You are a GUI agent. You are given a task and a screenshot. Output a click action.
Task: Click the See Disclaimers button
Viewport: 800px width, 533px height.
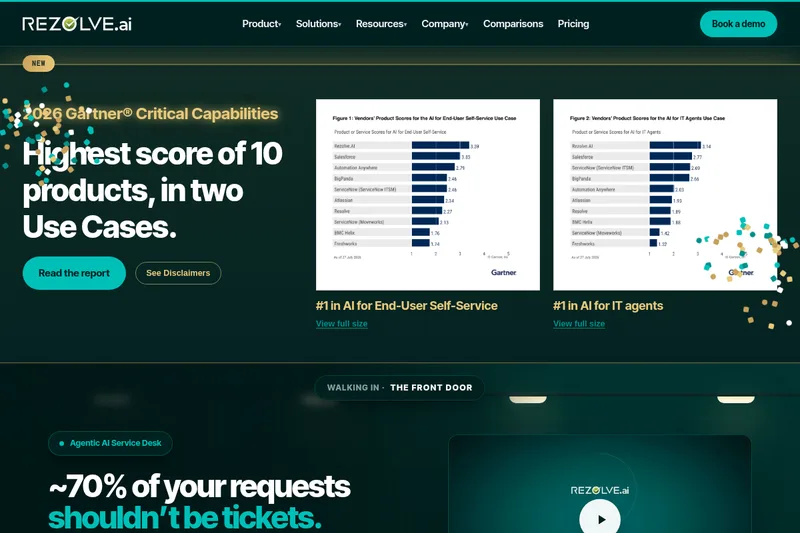click(x=178, y=273)
